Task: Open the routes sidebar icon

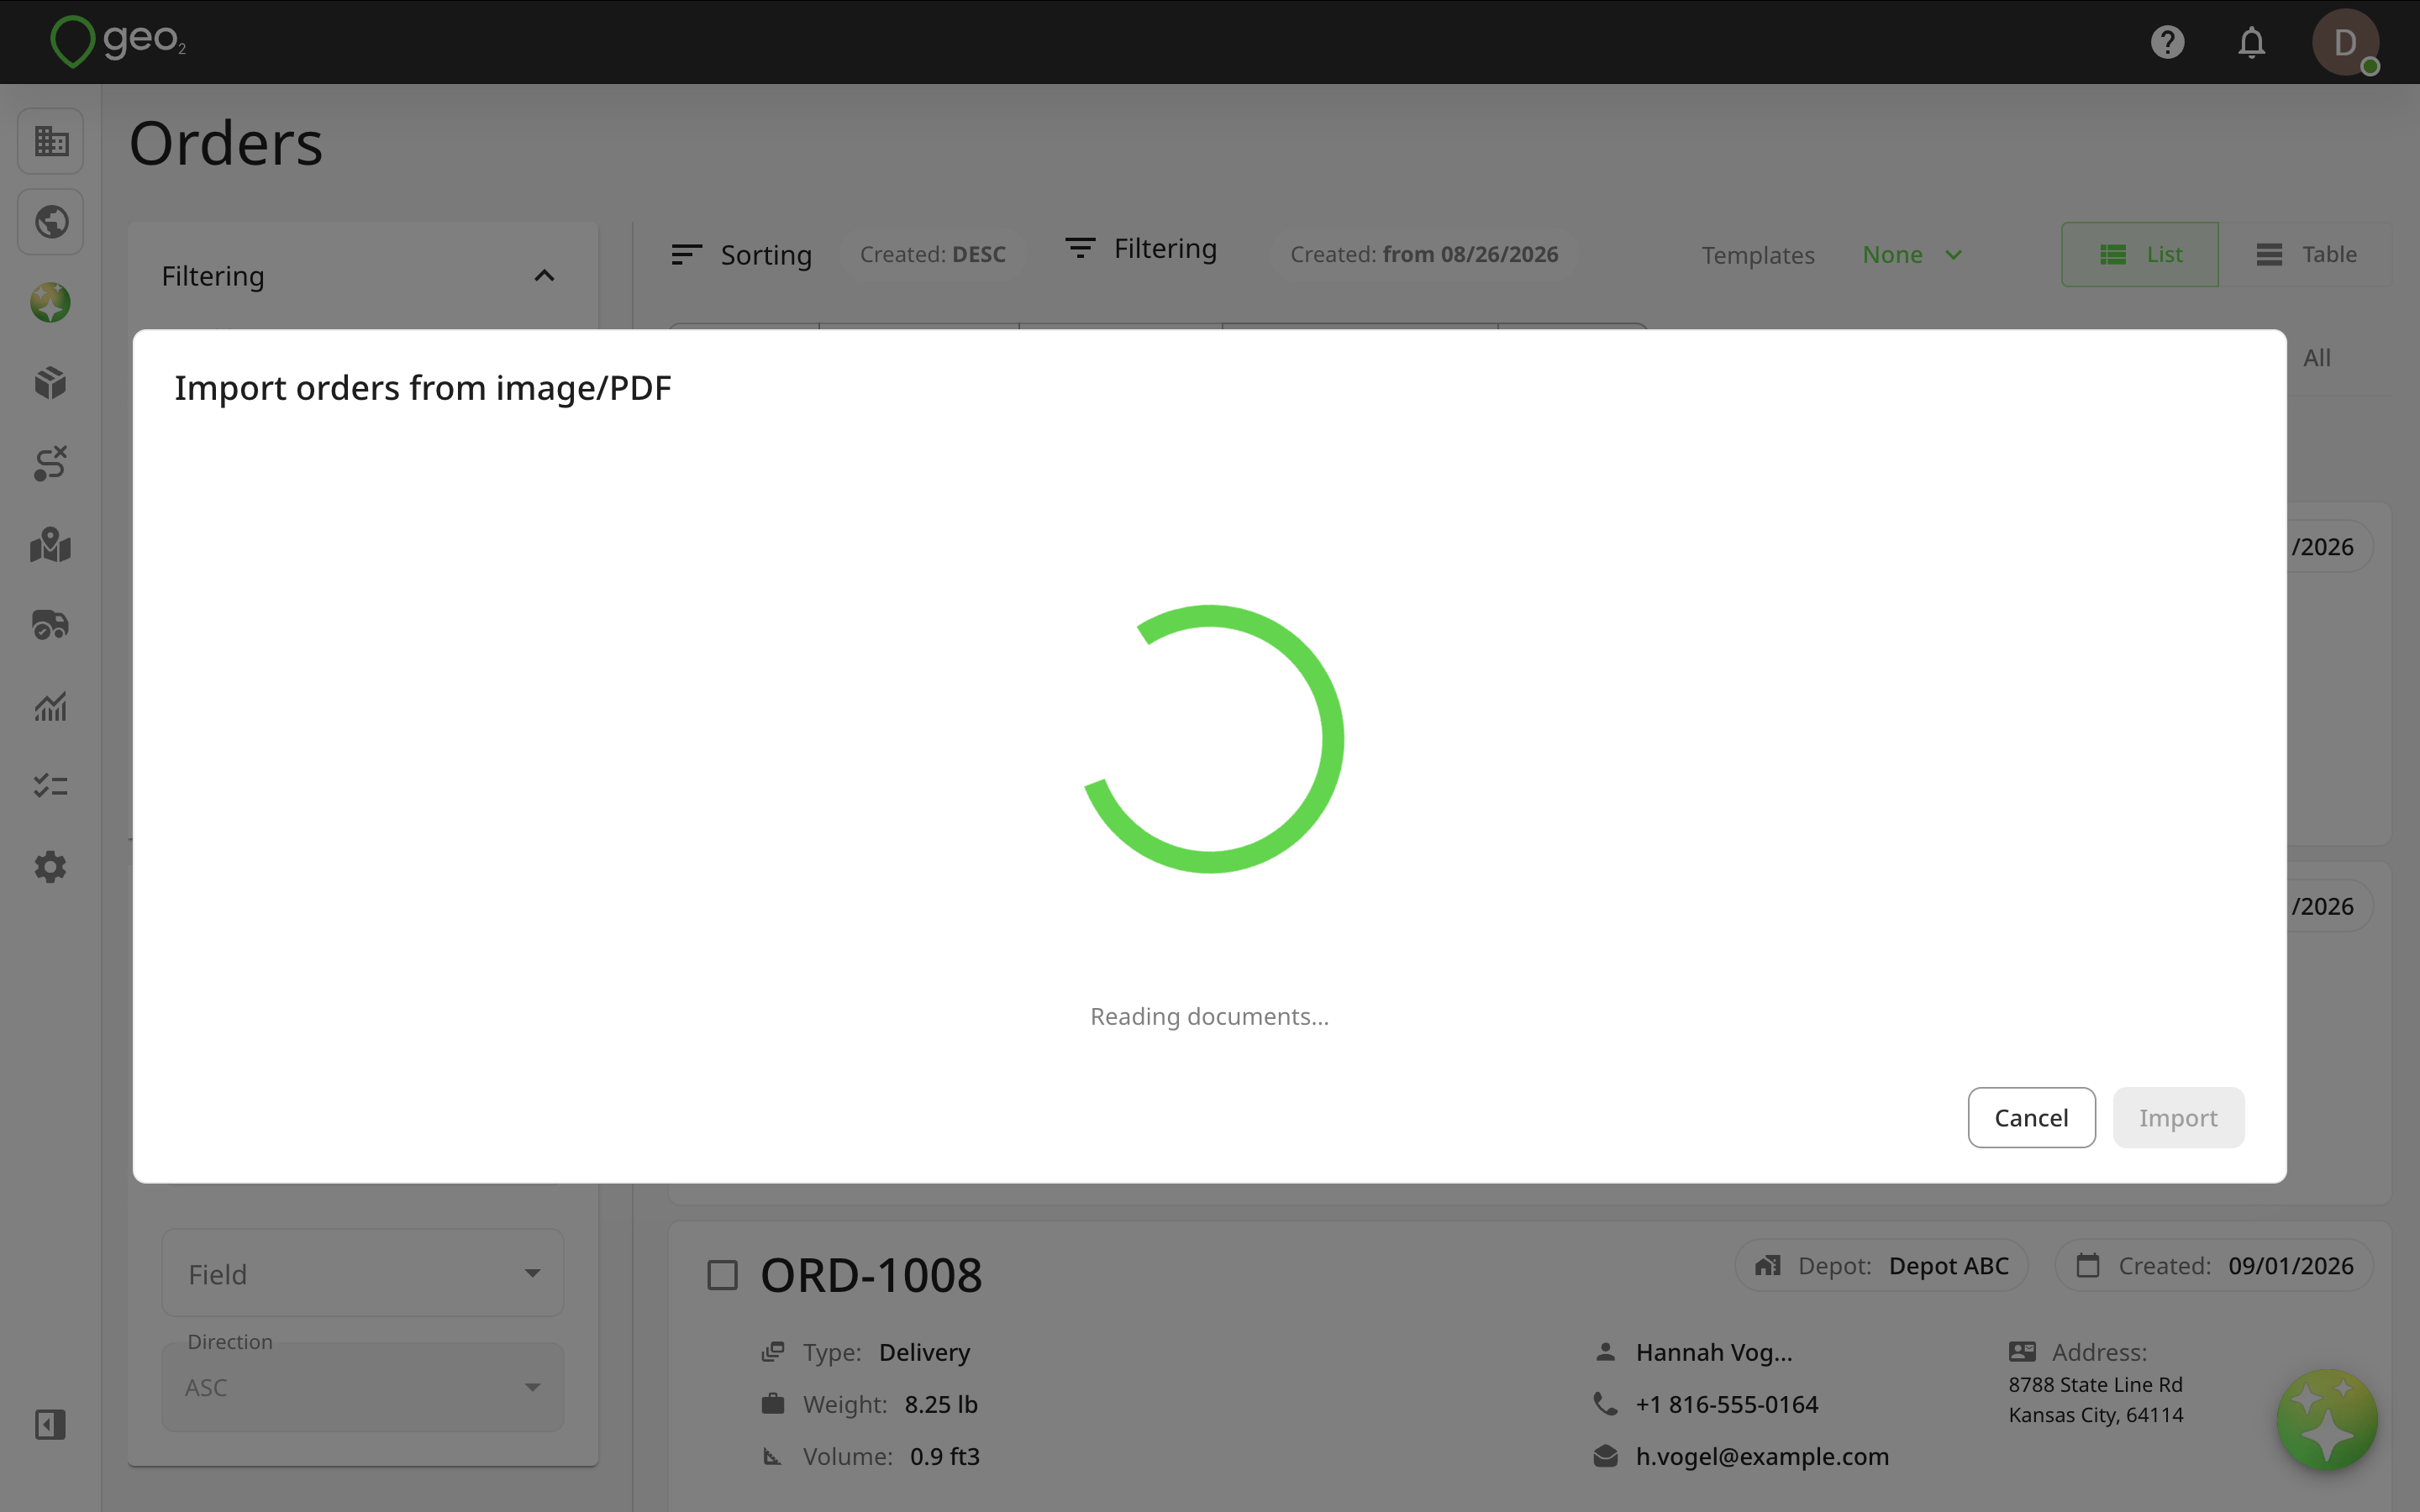Action: click(x=51, y=463)
